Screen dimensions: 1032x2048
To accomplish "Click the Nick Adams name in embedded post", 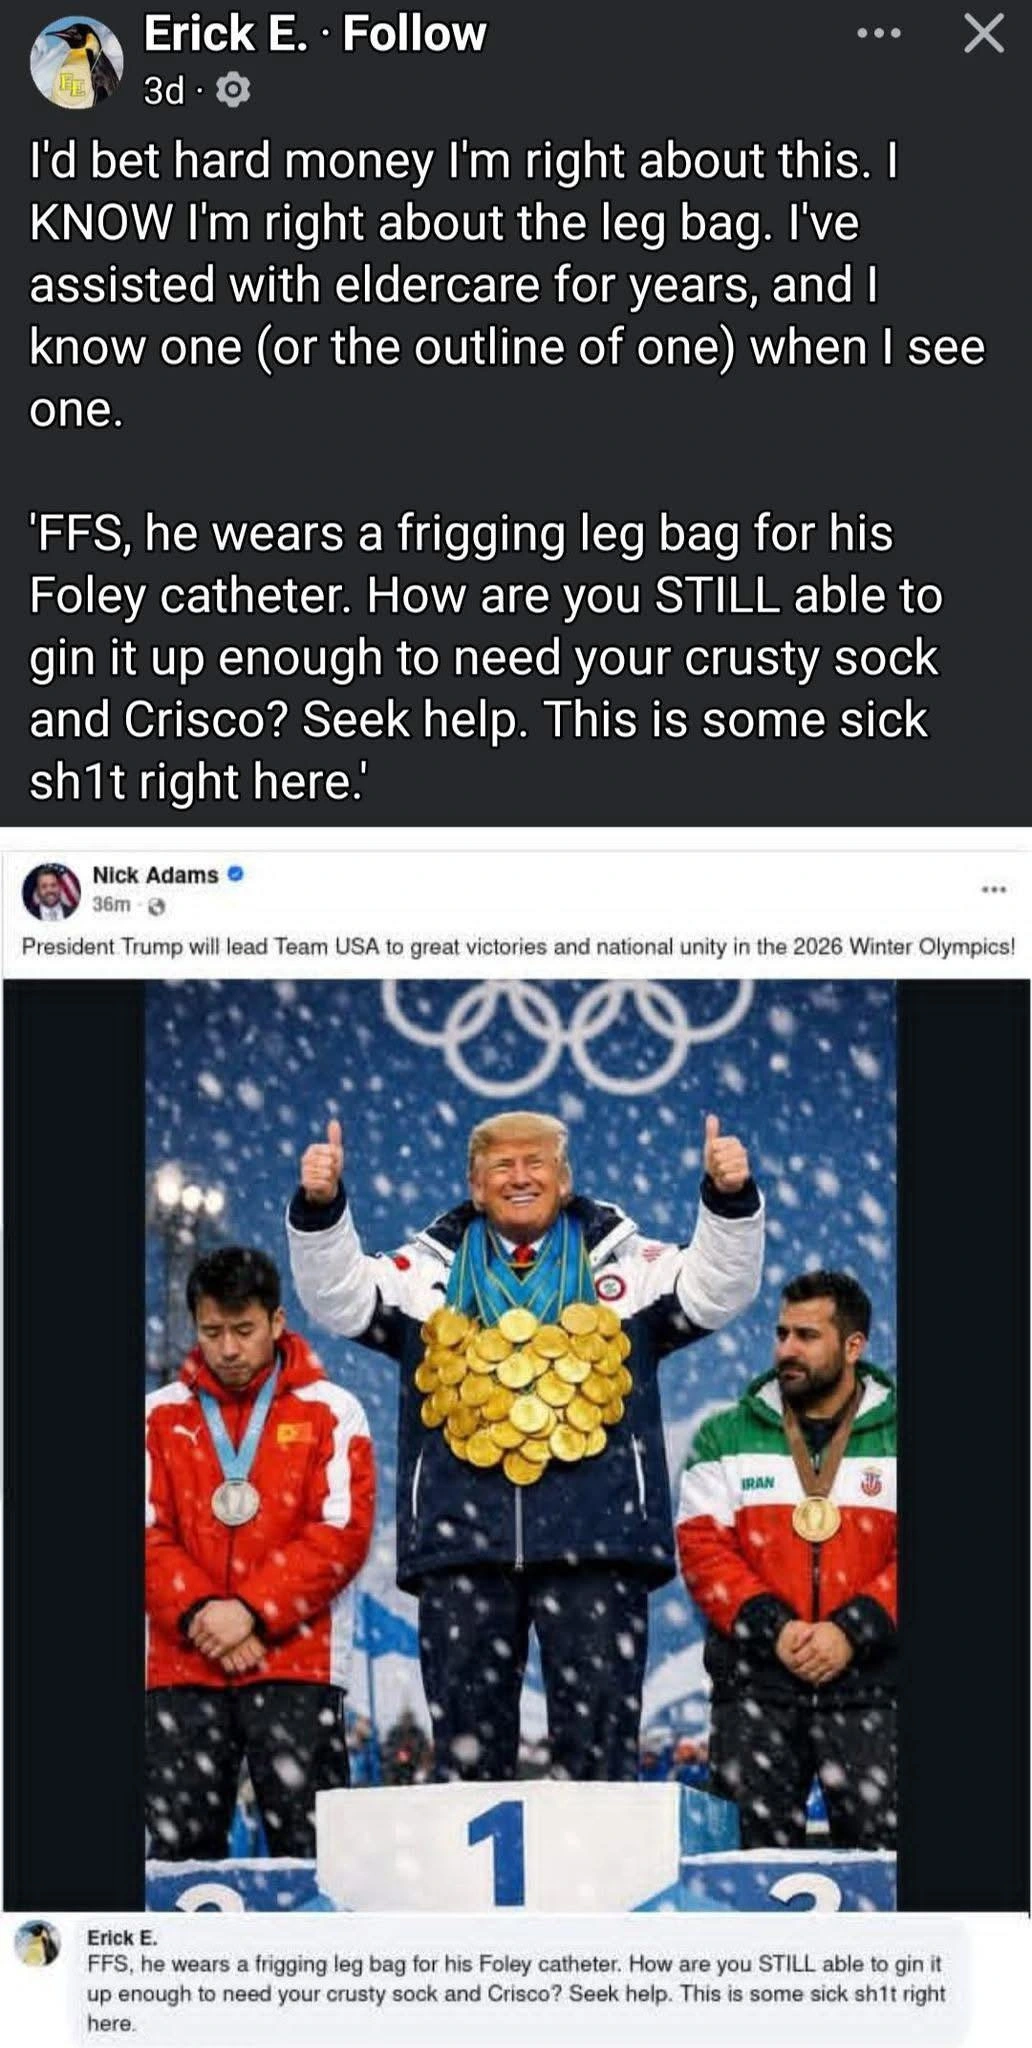I will [x=155, y=875].
